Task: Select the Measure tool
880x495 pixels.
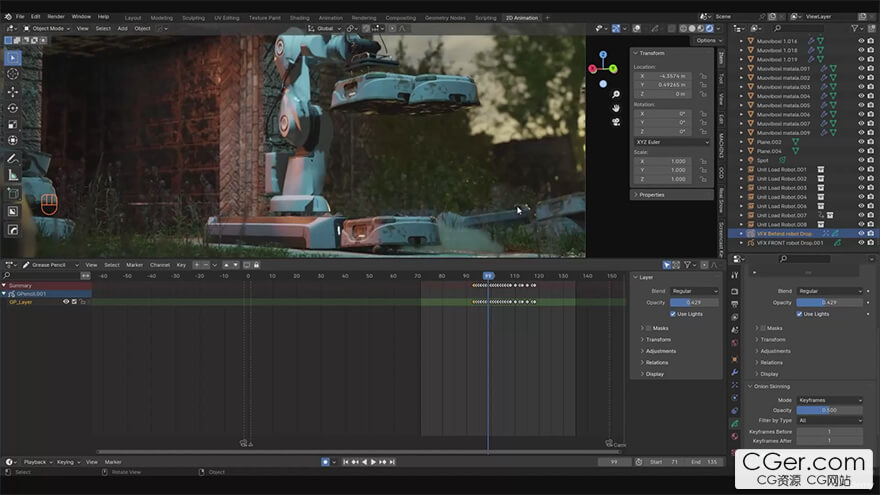Action: click(x=12, y=176)
